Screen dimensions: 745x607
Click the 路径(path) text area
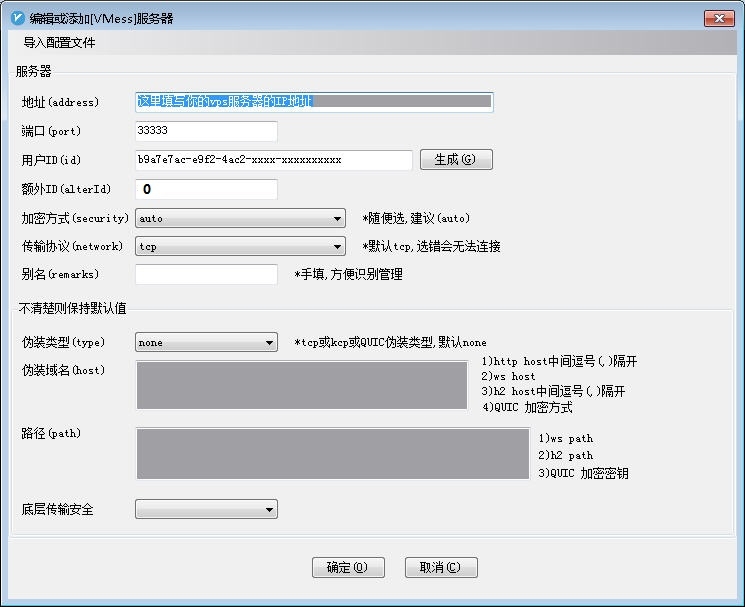301,453
